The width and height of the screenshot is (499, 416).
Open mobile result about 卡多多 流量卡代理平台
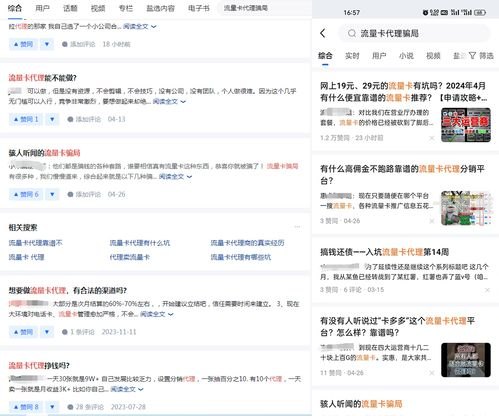tap(397, 327)
